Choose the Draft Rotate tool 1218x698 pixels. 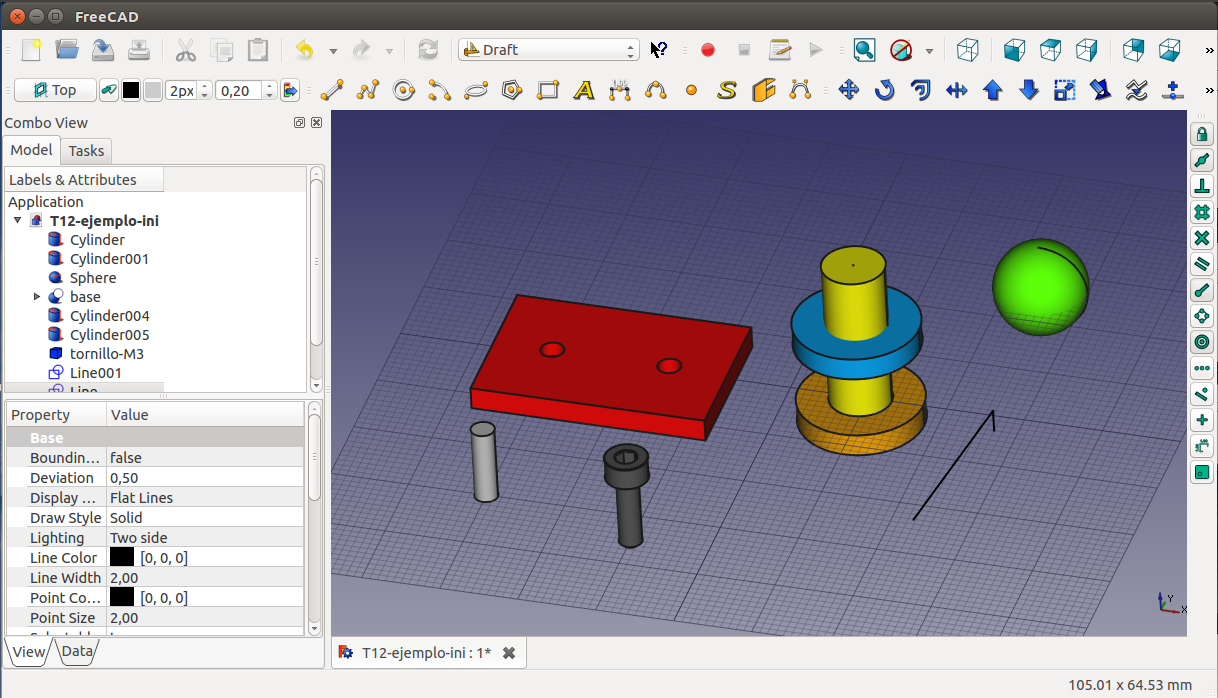(x=885, y=91)
